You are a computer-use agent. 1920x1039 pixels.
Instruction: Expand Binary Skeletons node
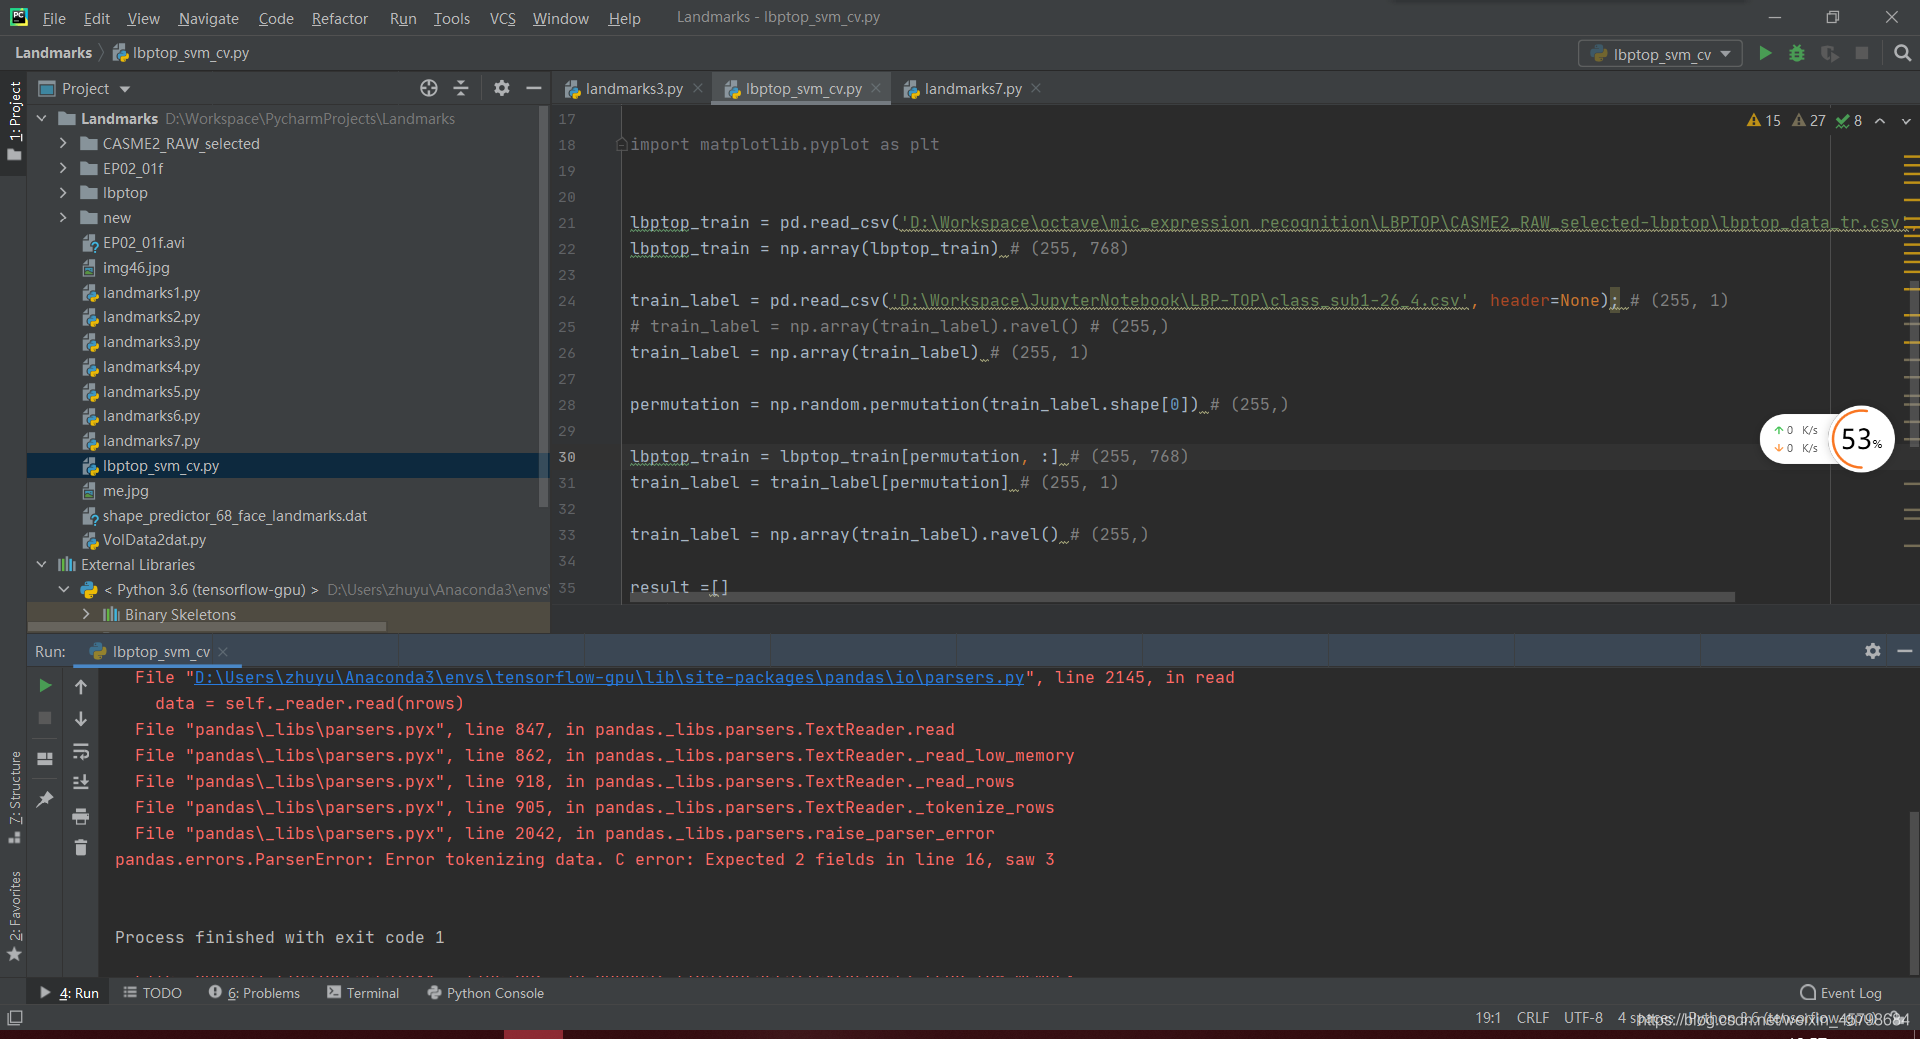tap(85, 614)
